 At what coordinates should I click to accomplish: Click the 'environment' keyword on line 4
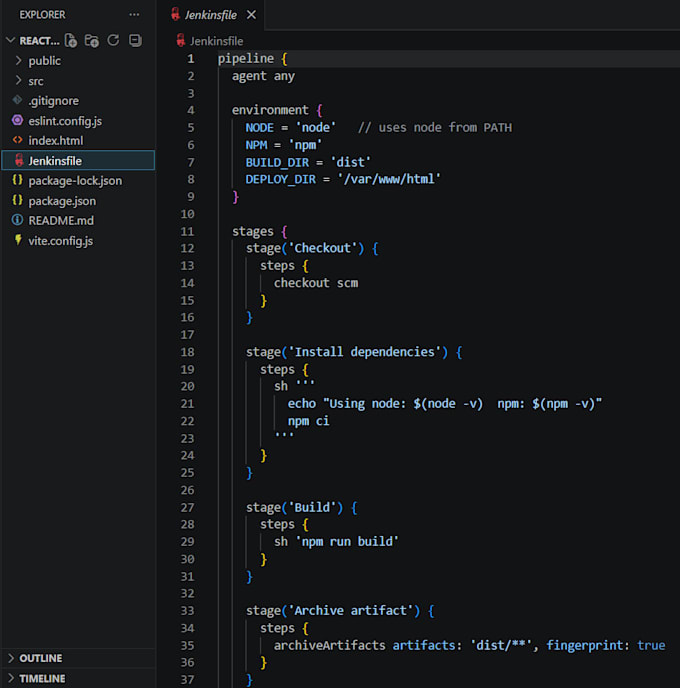pos(270,110)
